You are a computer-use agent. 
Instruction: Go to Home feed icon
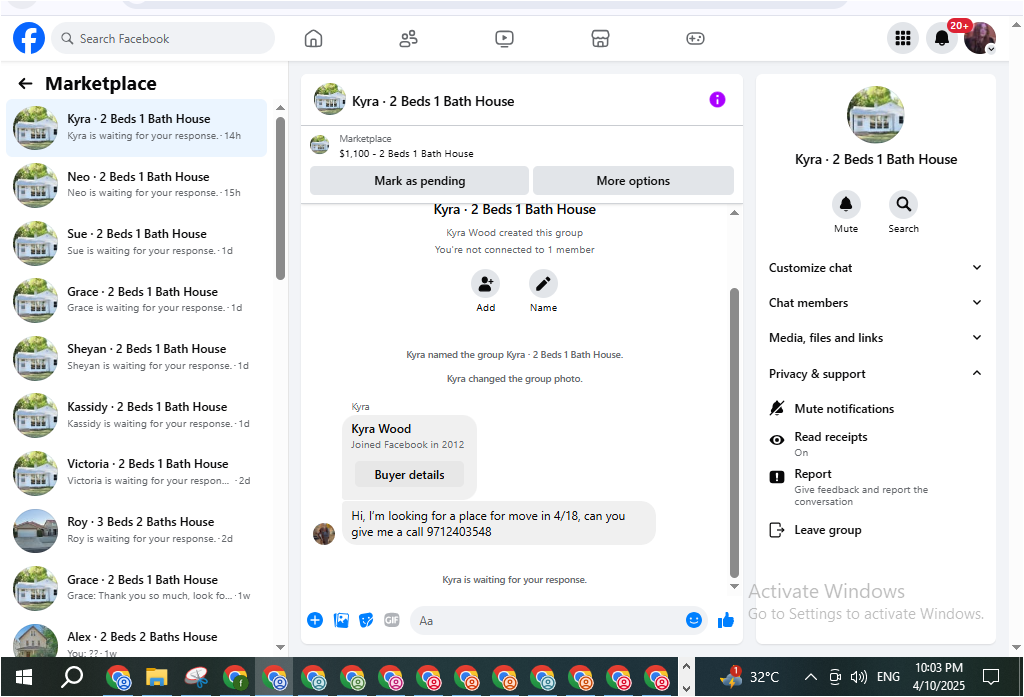click(x=313, y=39)
